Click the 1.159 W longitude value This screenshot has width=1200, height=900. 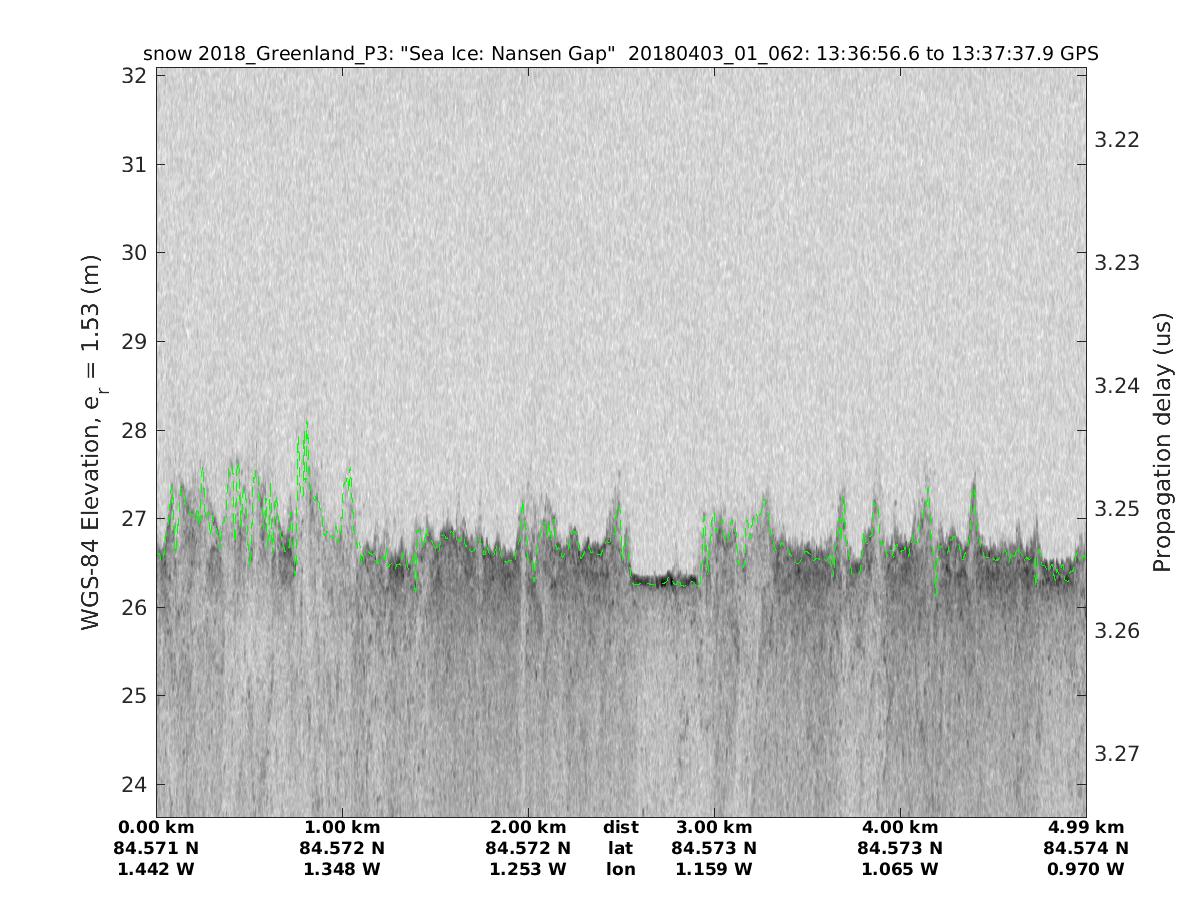pyautogui.click(x=714, y=870)
